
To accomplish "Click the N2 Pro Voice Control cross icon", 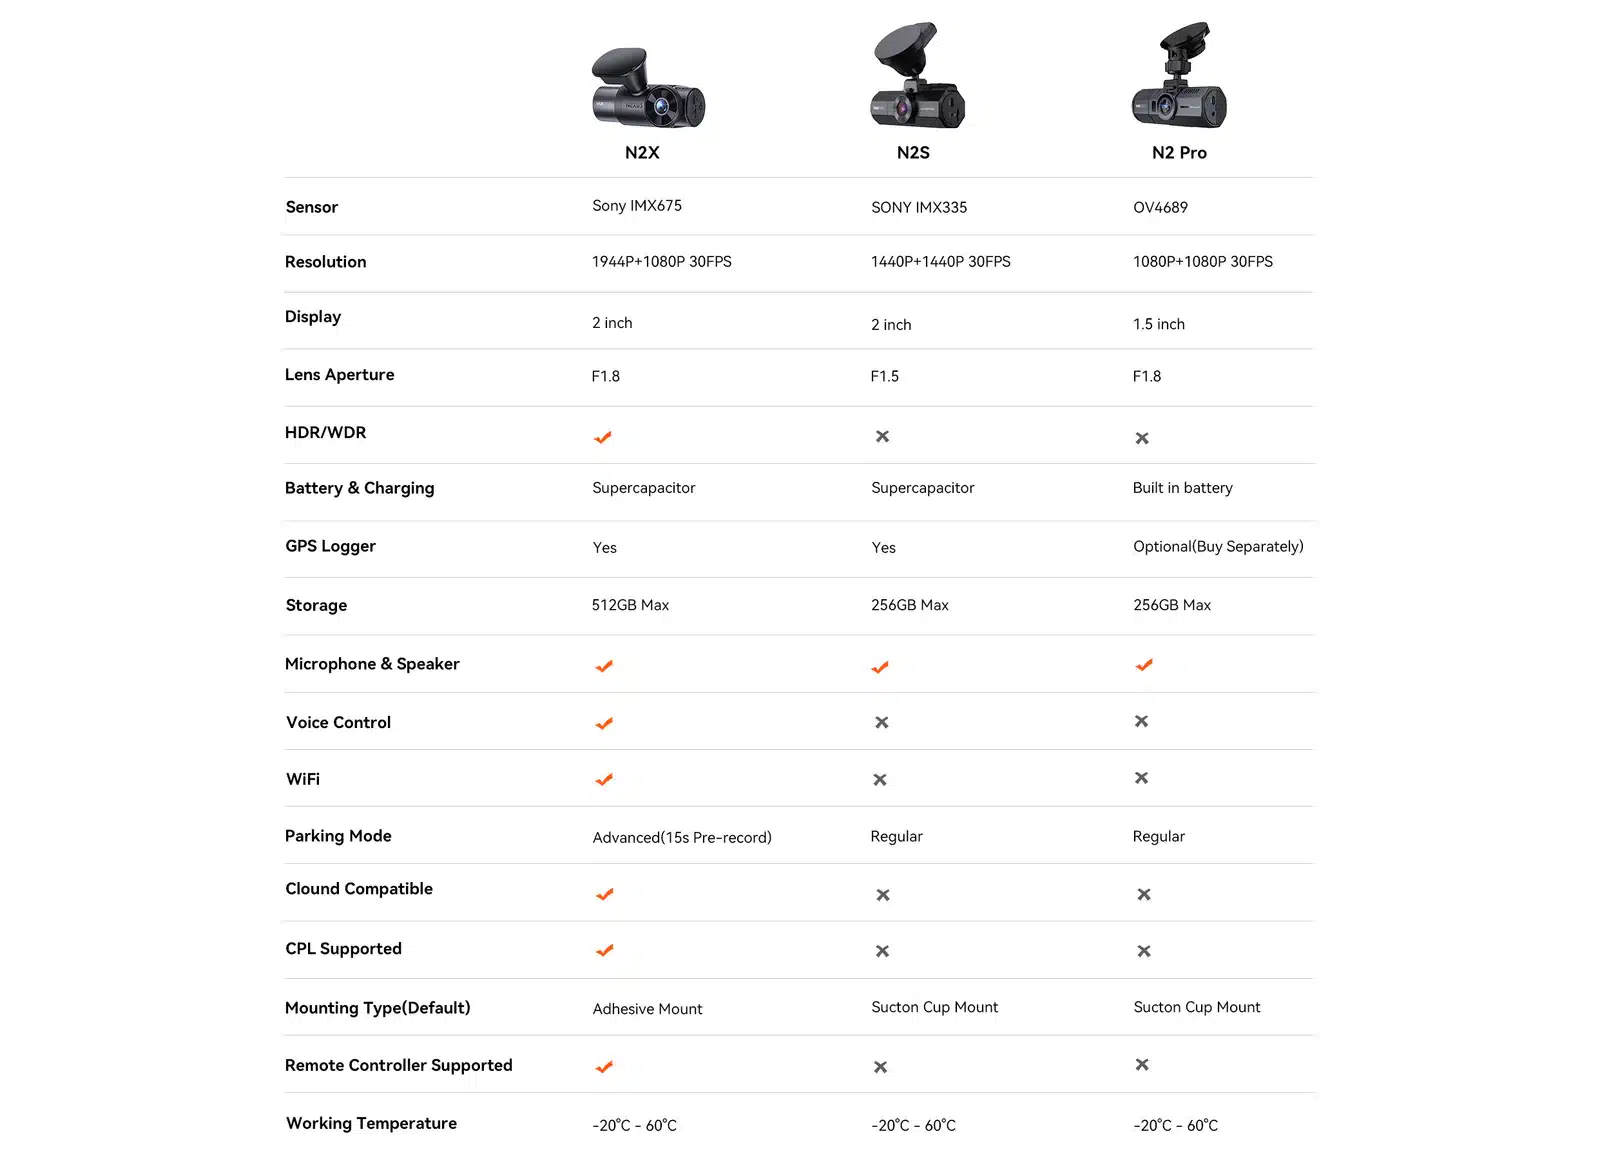I will coord(1141,721).
